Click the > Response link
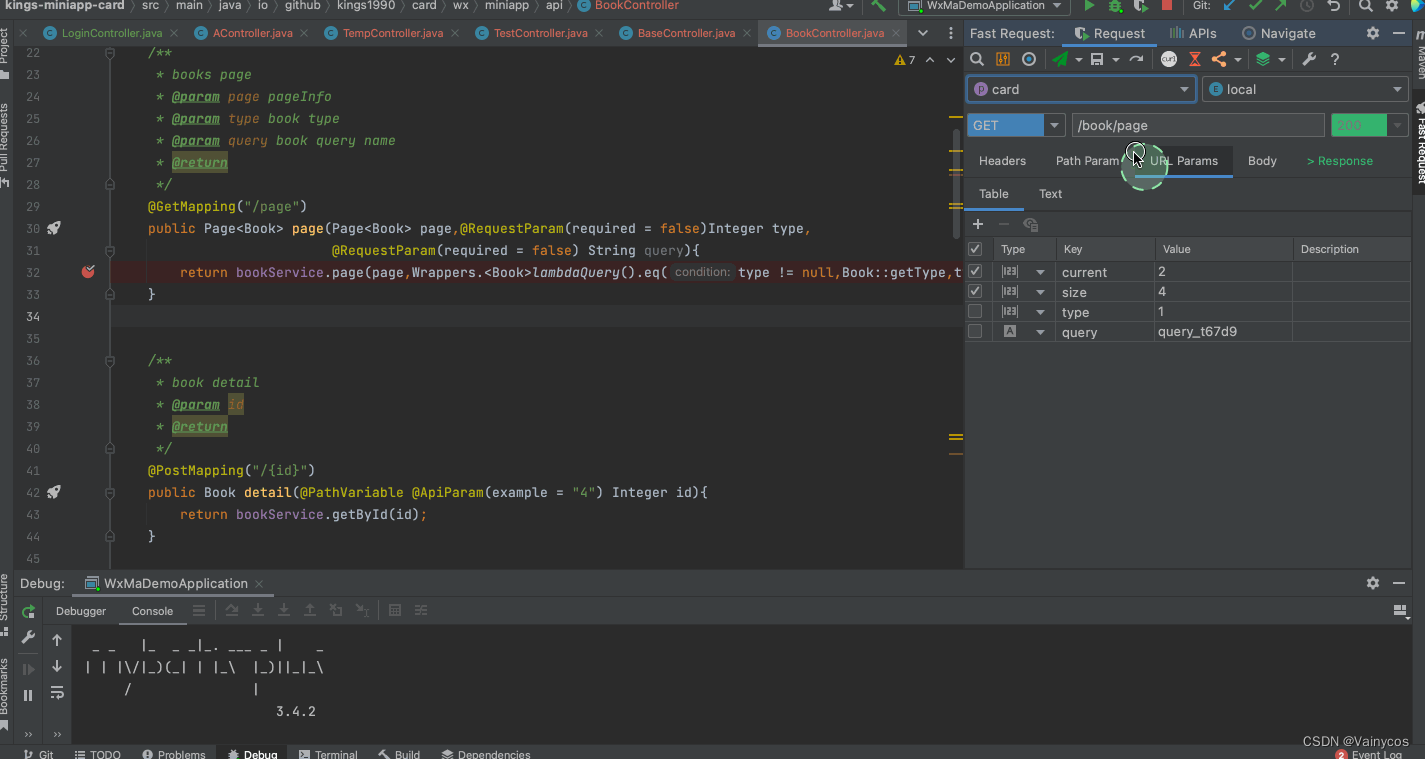This screenshot has width=1425, height=759. 1339,161
